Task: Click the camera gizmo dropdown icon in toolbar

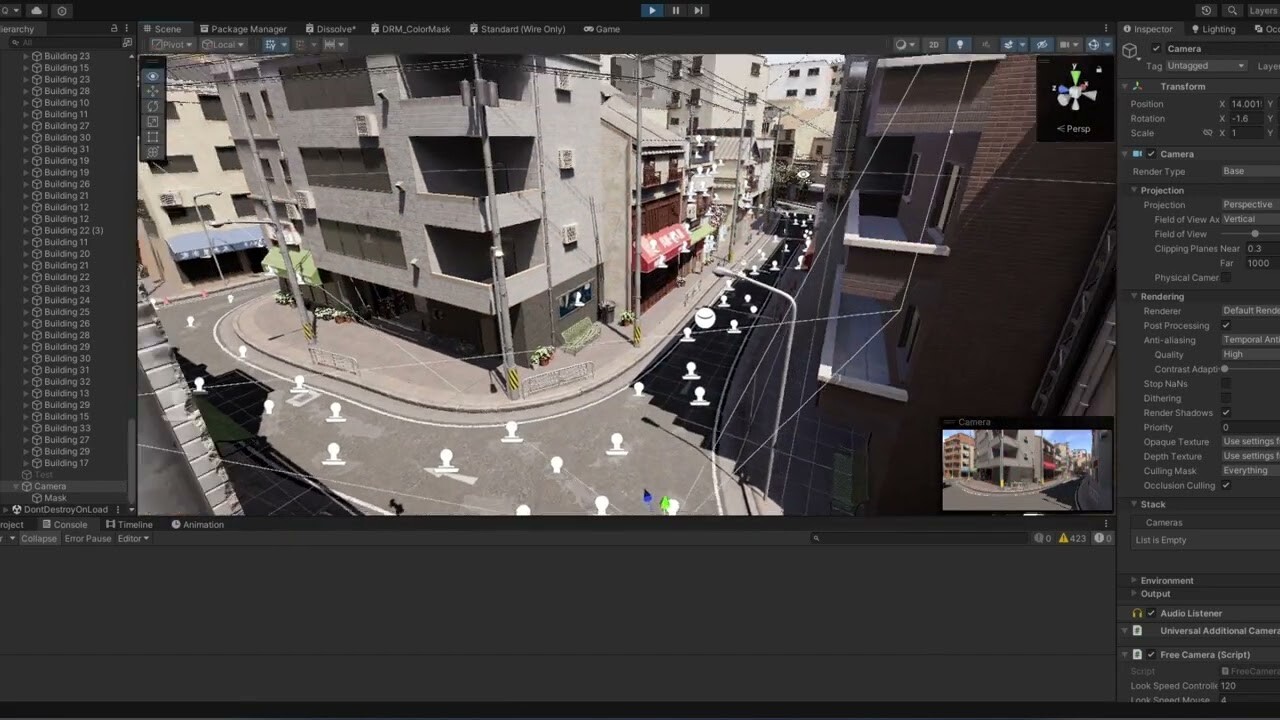Action: point(1075,44)
